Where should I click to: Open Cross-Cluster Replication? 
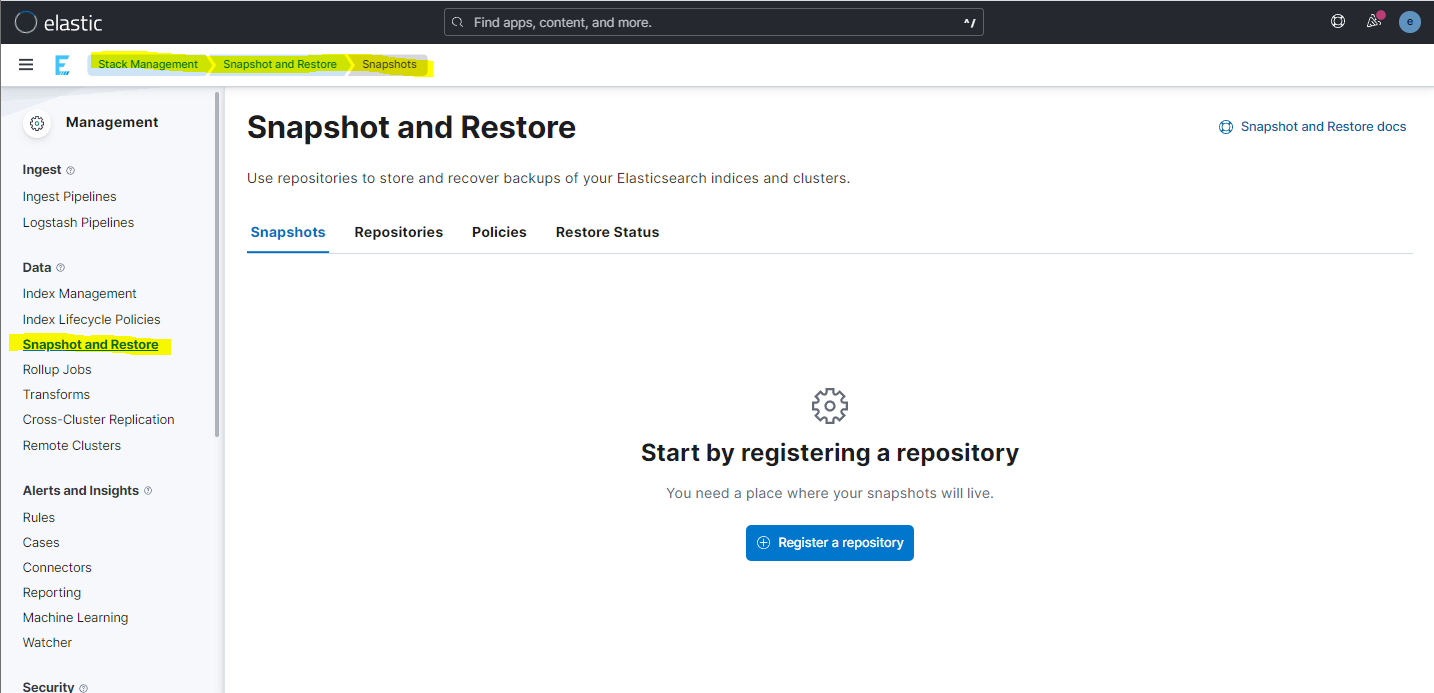(x=99, y=420)
